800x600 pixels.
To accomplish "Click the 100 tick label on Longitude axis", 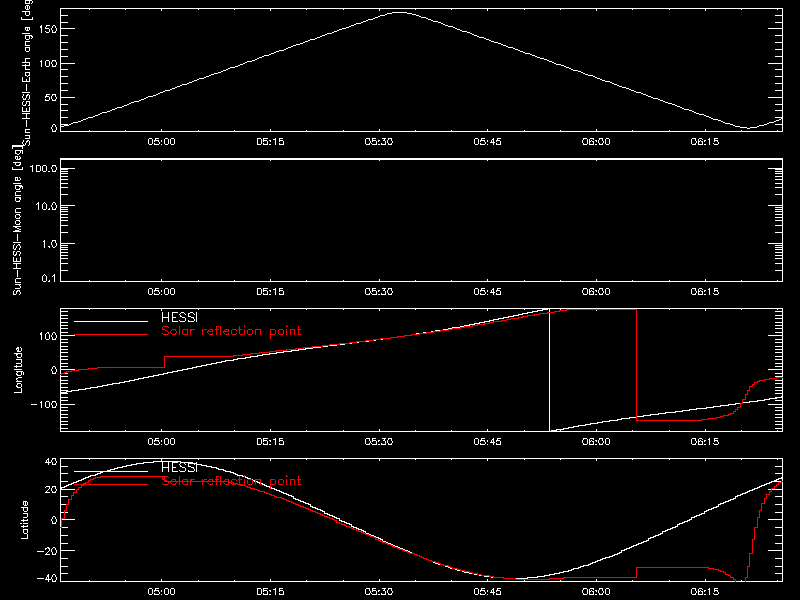I will tap(47, 336).
